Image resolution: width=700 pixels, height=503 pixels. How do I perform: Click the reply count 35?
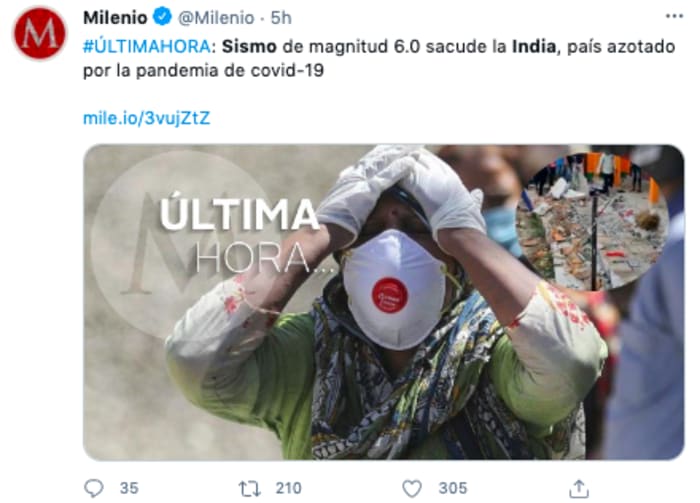[129, 488]
